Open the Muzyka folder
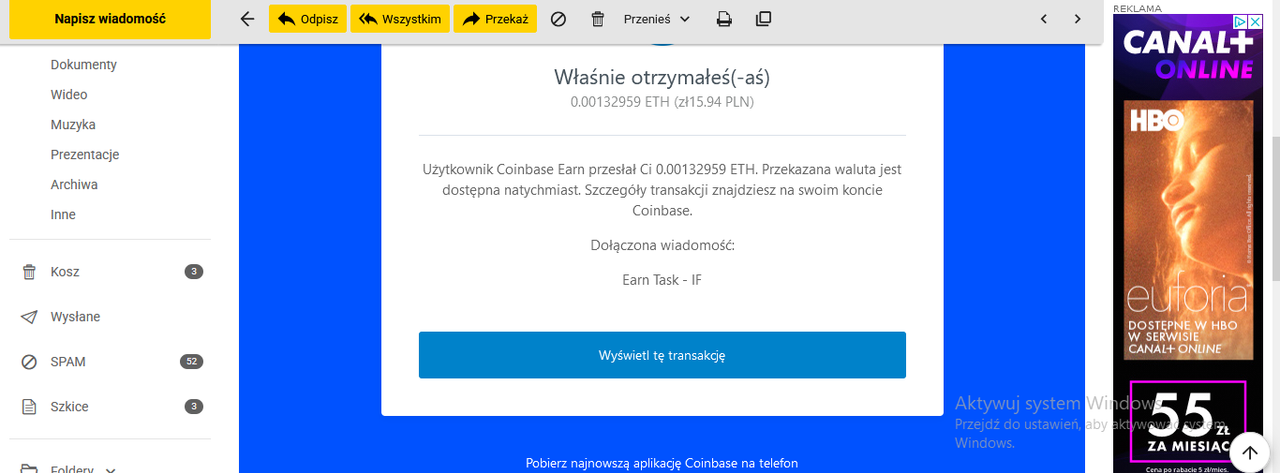The height and width of the screenshot is (473, 1280). click(73, 125)
